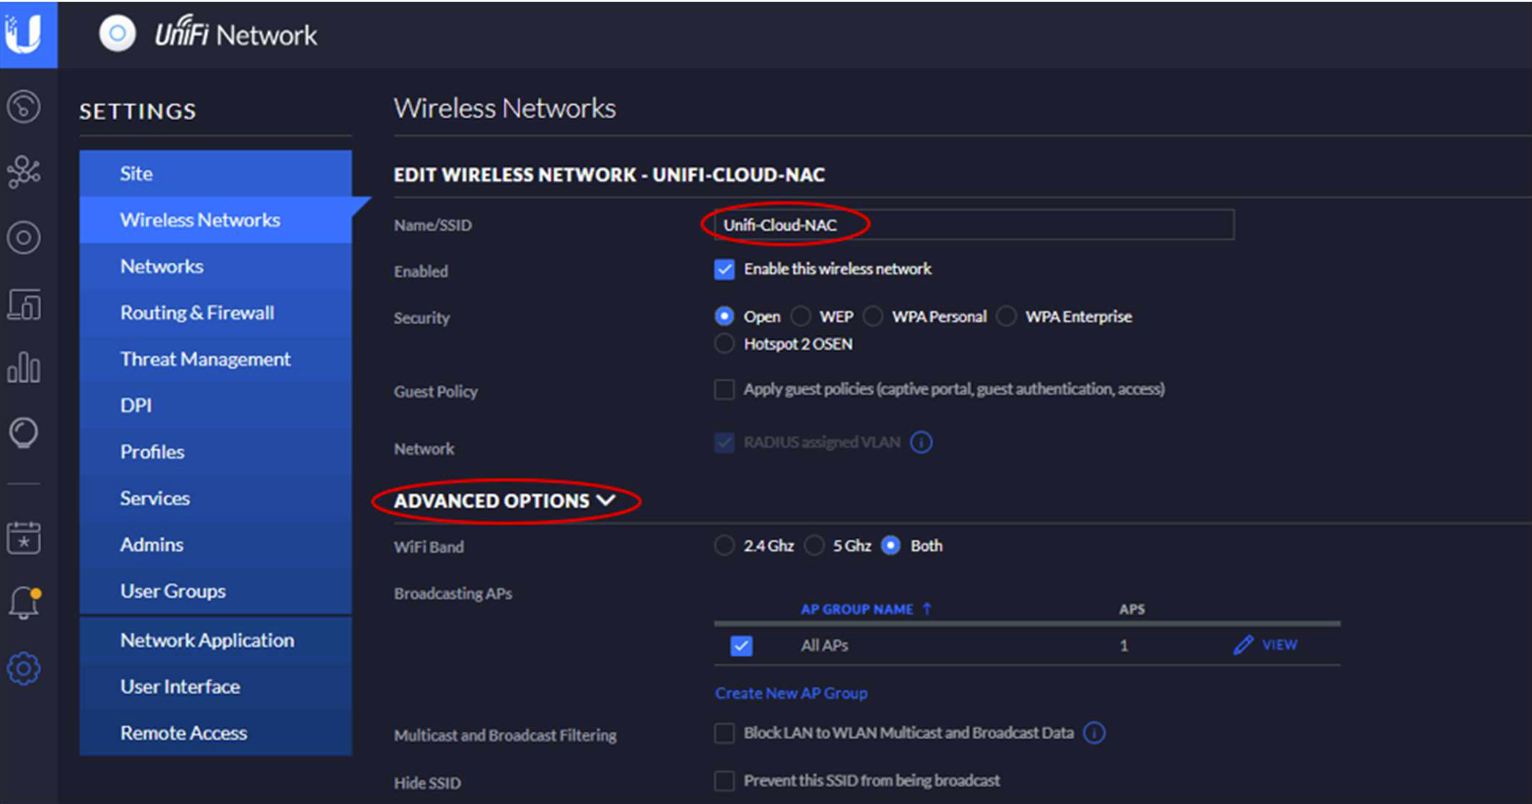Open the Settings gear icon
This screenshot has height=804, width=1532.
[24, 668]
